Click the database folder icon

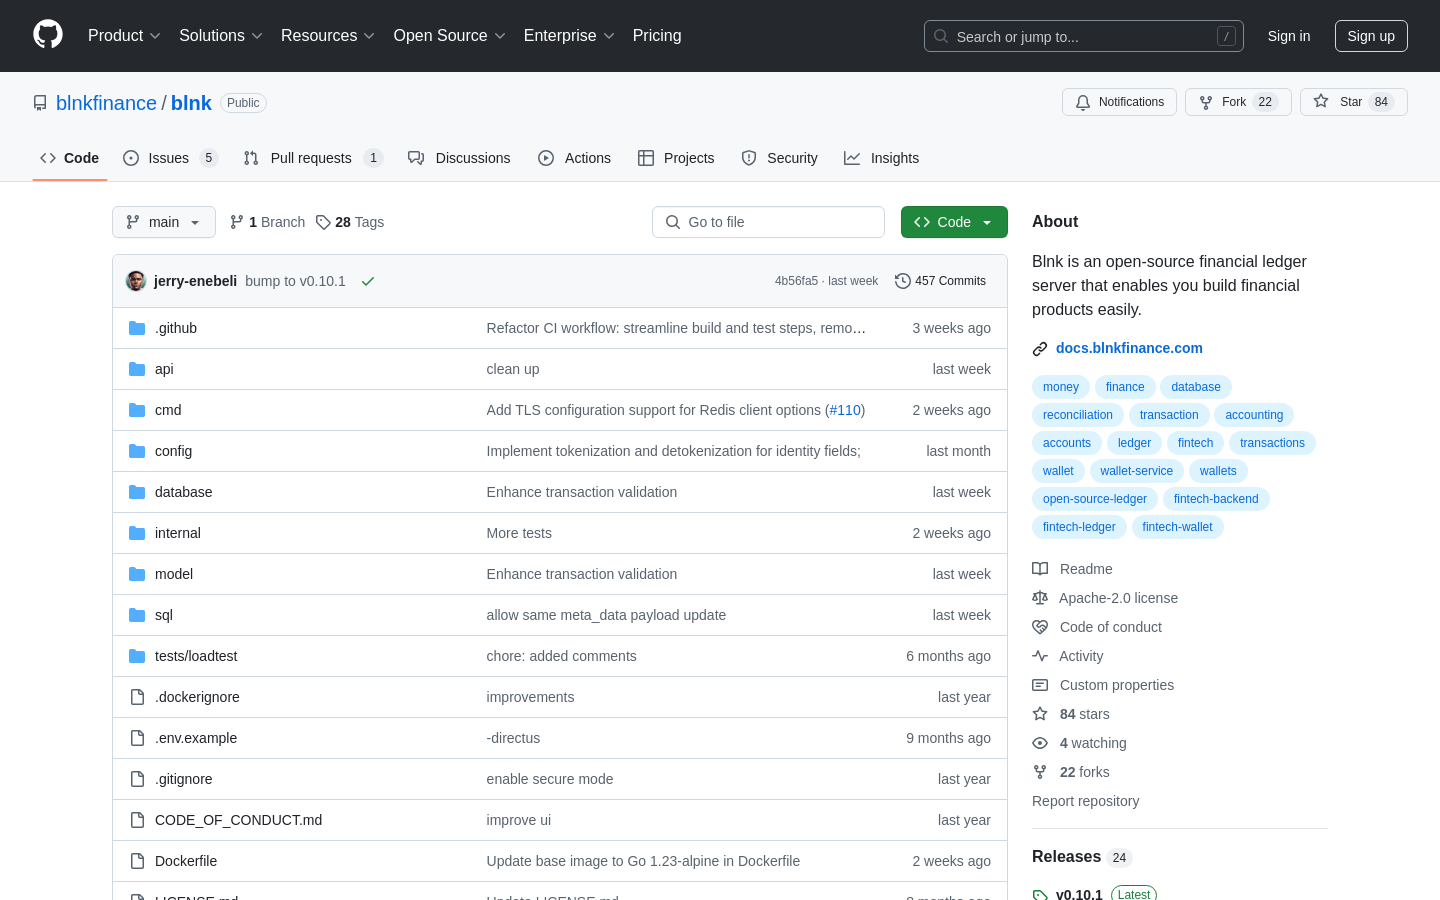point(137,492)
